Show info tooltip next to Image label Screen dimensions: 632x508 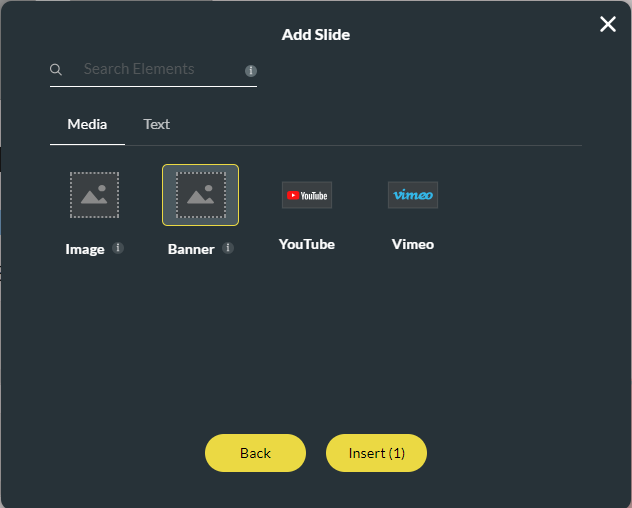[x=118, y=248]
